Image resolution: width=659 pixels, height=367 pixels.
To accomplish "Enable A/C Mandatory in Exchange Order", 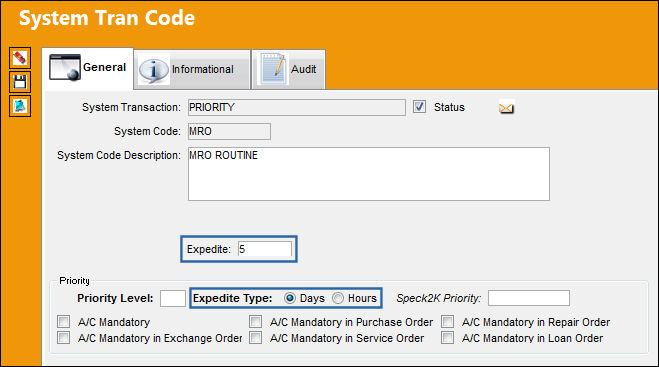I will pyautogui.click(x=63, y=338).
